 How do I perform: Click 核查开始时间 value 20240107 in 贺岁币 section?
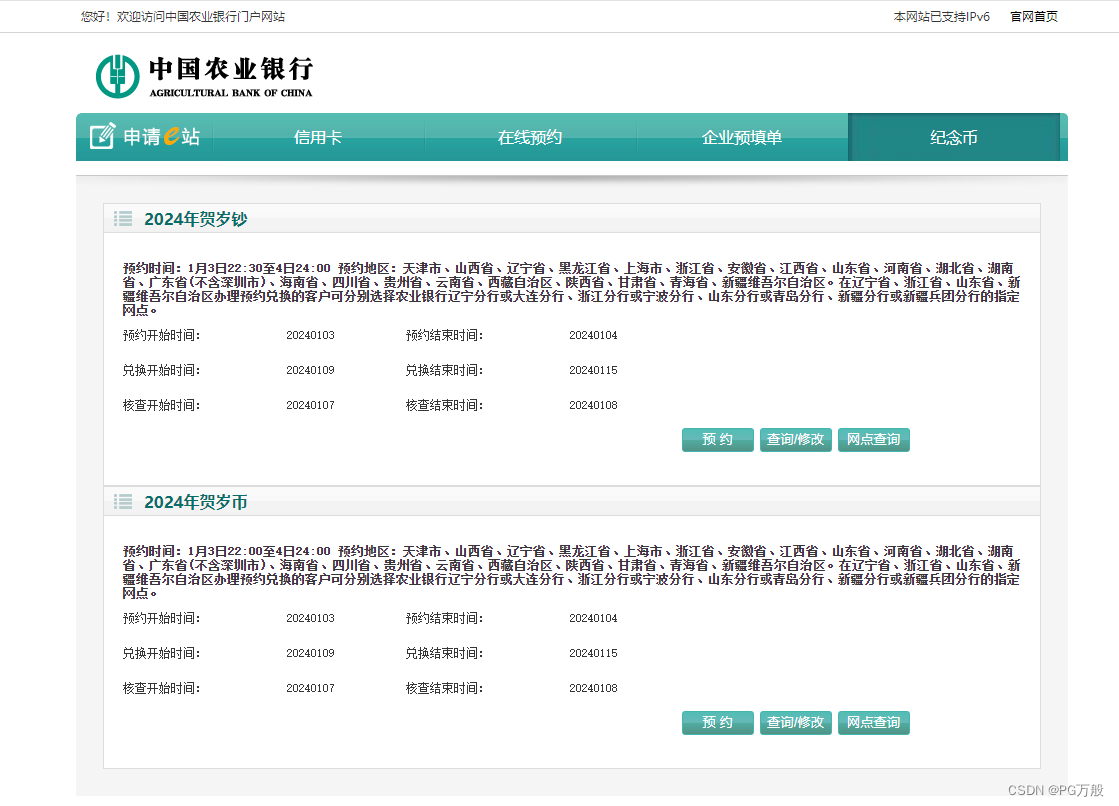310,688
